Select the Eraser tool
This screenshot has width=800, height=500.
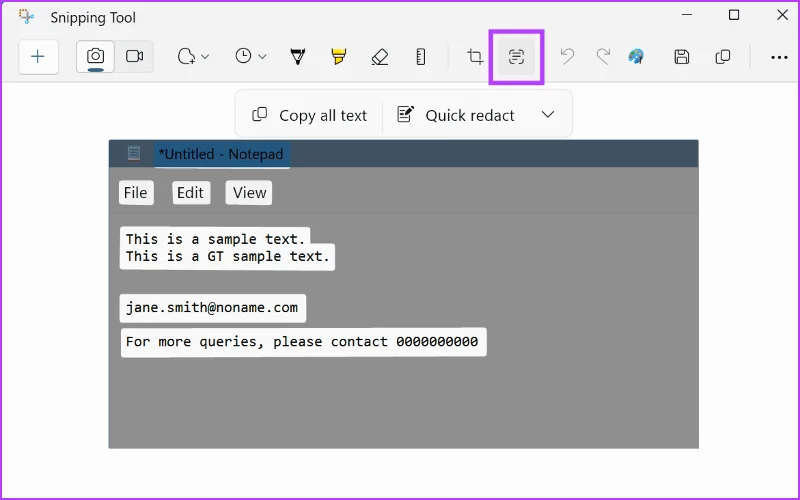click(x=380, y=57)
